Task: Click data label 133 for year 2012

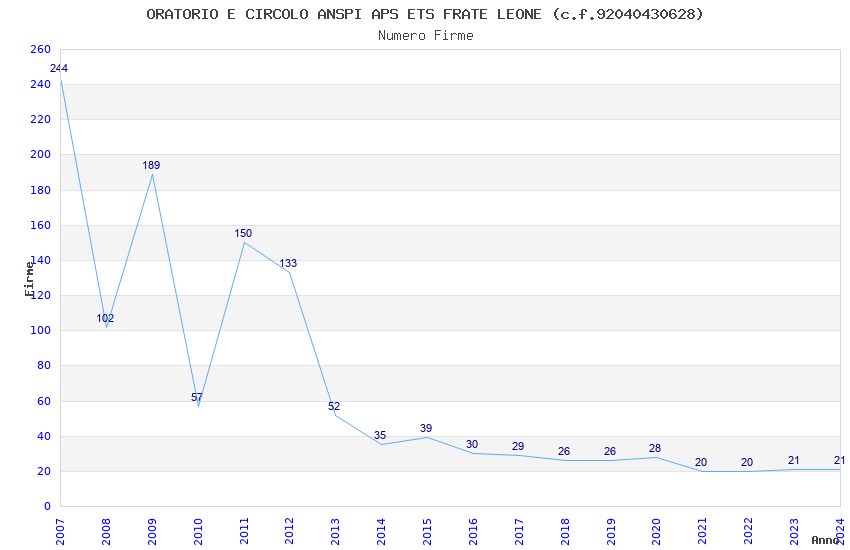Action: coord(288,263)
